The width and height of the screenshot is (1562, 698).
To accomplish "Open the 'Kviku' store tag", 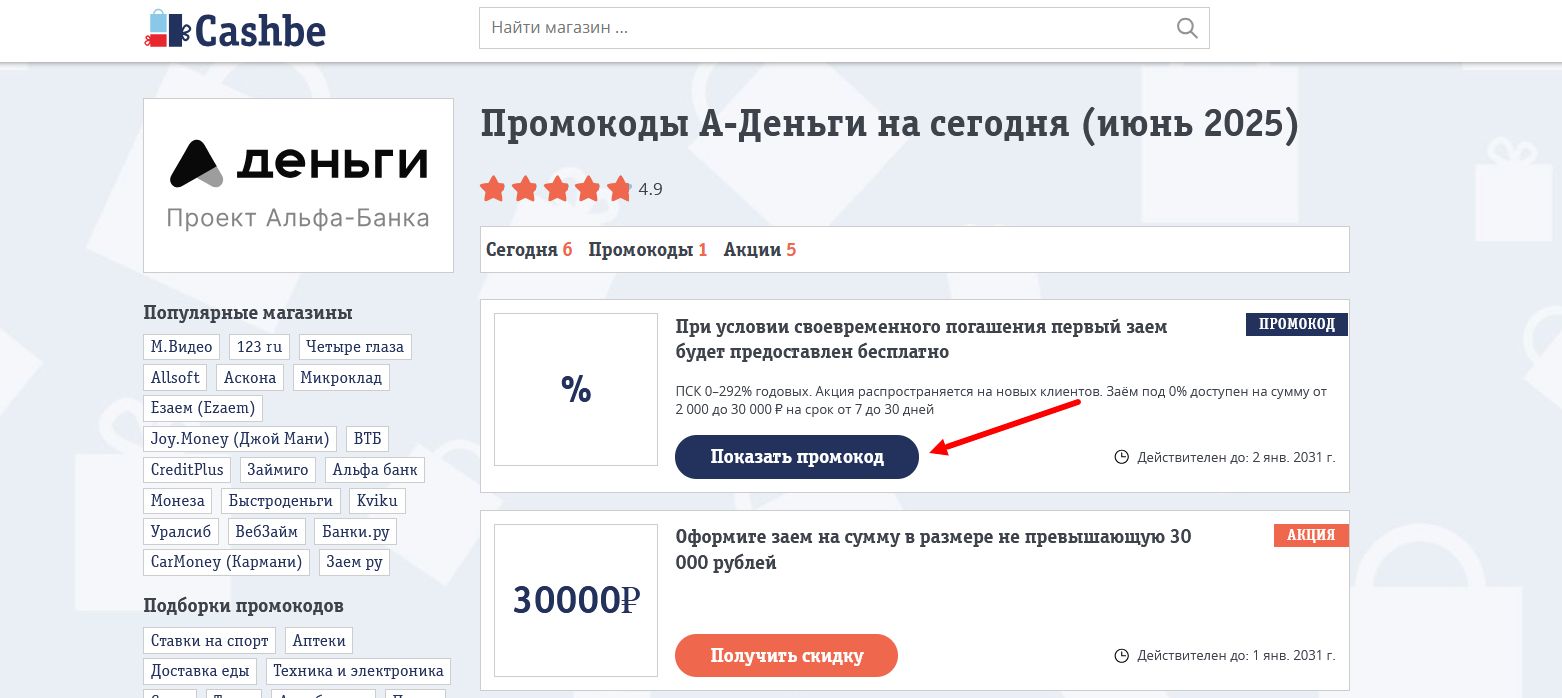I will coord(378,501).
